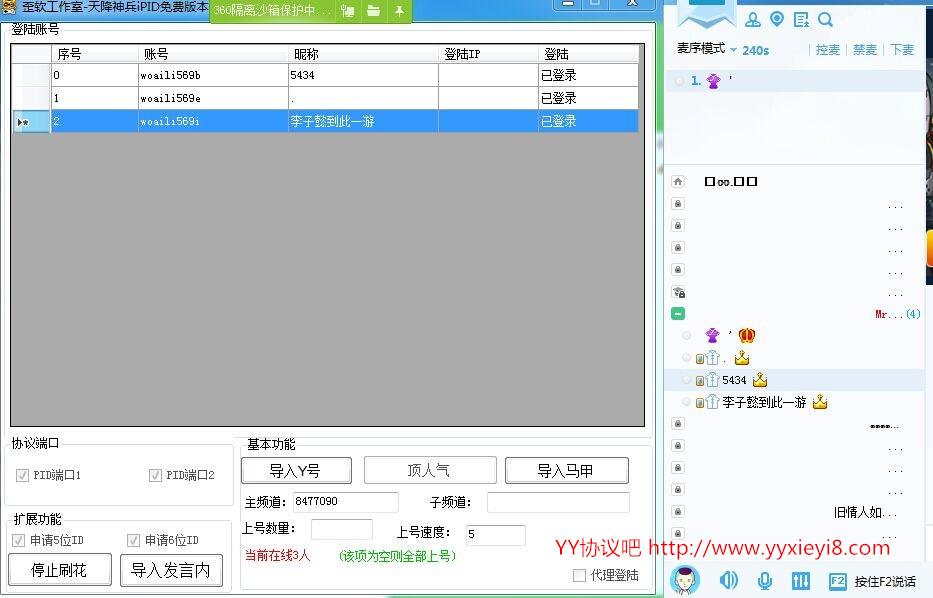Click the microphone icon at the bottom bar
This screenshot has height=598, width=933.
(765, 580)
